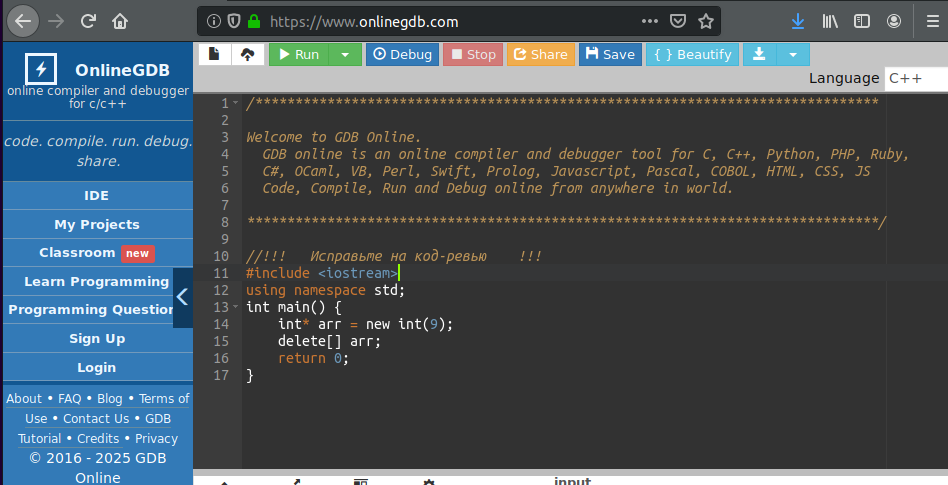Click the green padlock security icon

pos(254,22)
